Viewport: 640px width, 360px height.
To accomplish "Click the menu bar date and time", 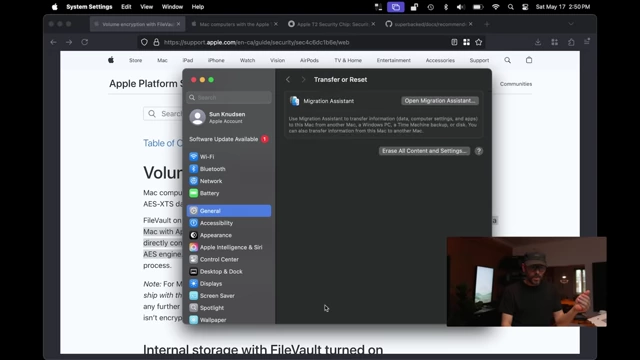I will (x=563, y=7).
